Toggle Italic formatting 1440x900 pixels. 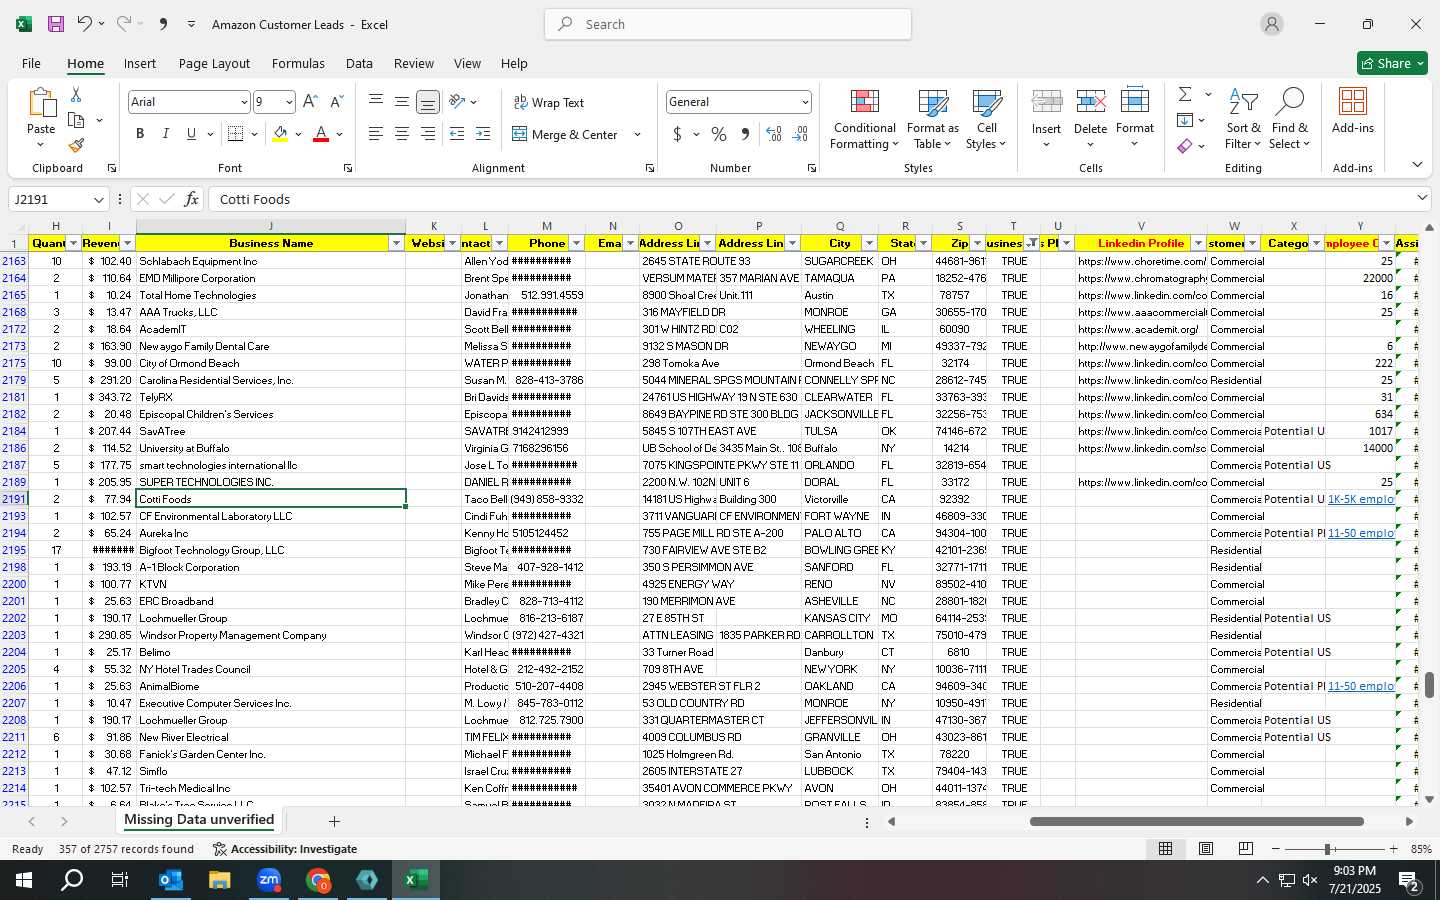[165, 134]
